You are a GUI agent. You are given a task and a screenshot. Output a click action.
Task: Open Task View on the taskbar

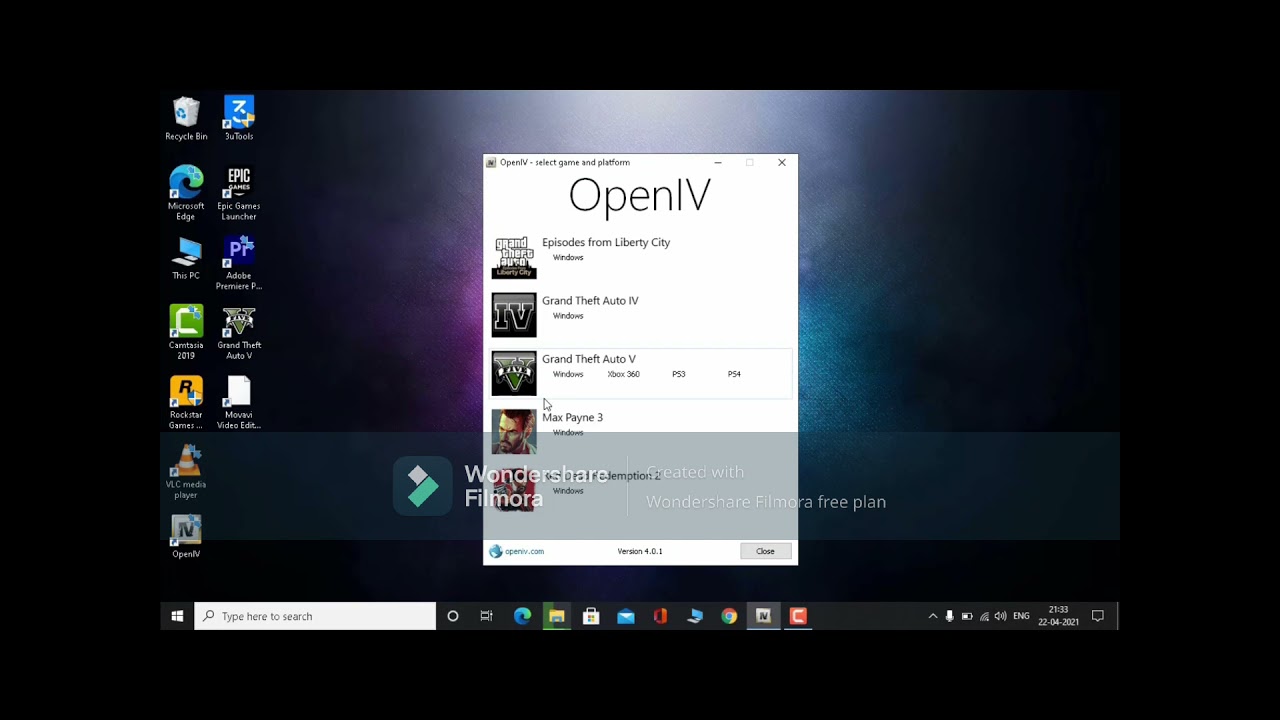pyautogui.click(x=487, y=616)
